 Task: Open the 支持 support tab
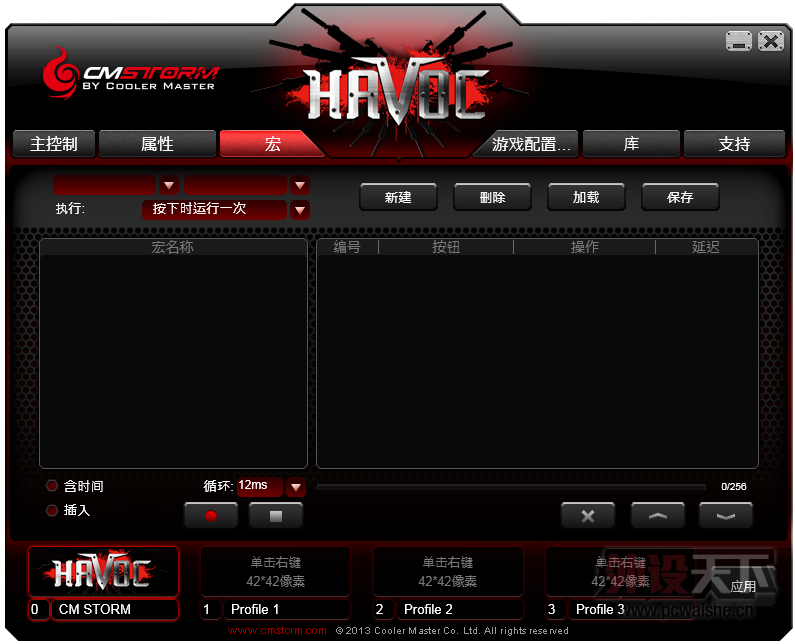coord(734,144)
